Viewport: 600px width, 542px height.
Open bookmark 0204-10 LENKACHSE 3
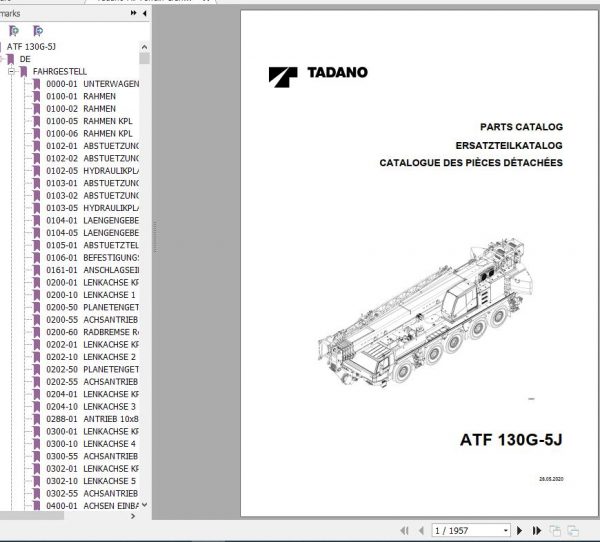pos(91,406)
